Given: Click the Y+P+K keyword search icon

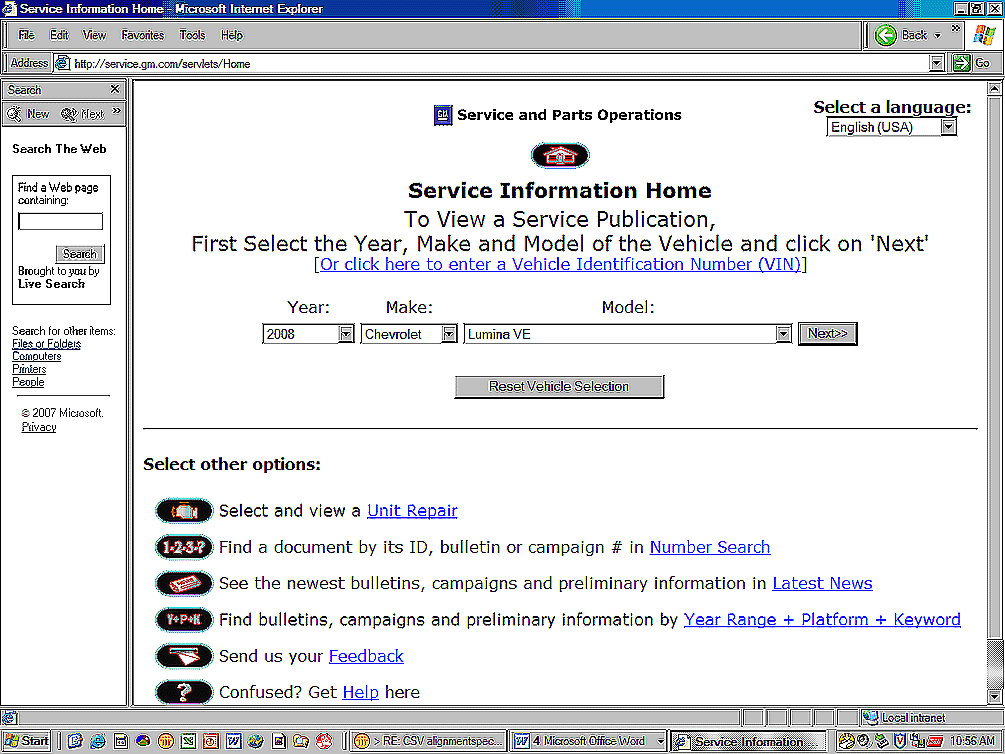Looking at the screenshot, I should 184,620.
